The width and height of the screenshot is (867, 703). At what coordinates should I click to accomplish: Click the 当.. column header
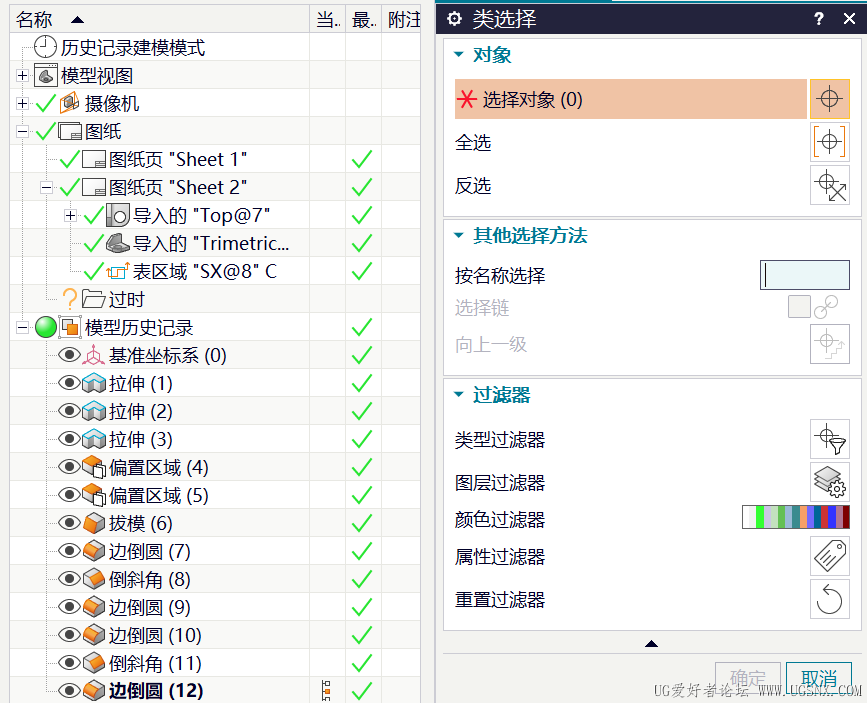pyautogui.click(x=327, y=19)
